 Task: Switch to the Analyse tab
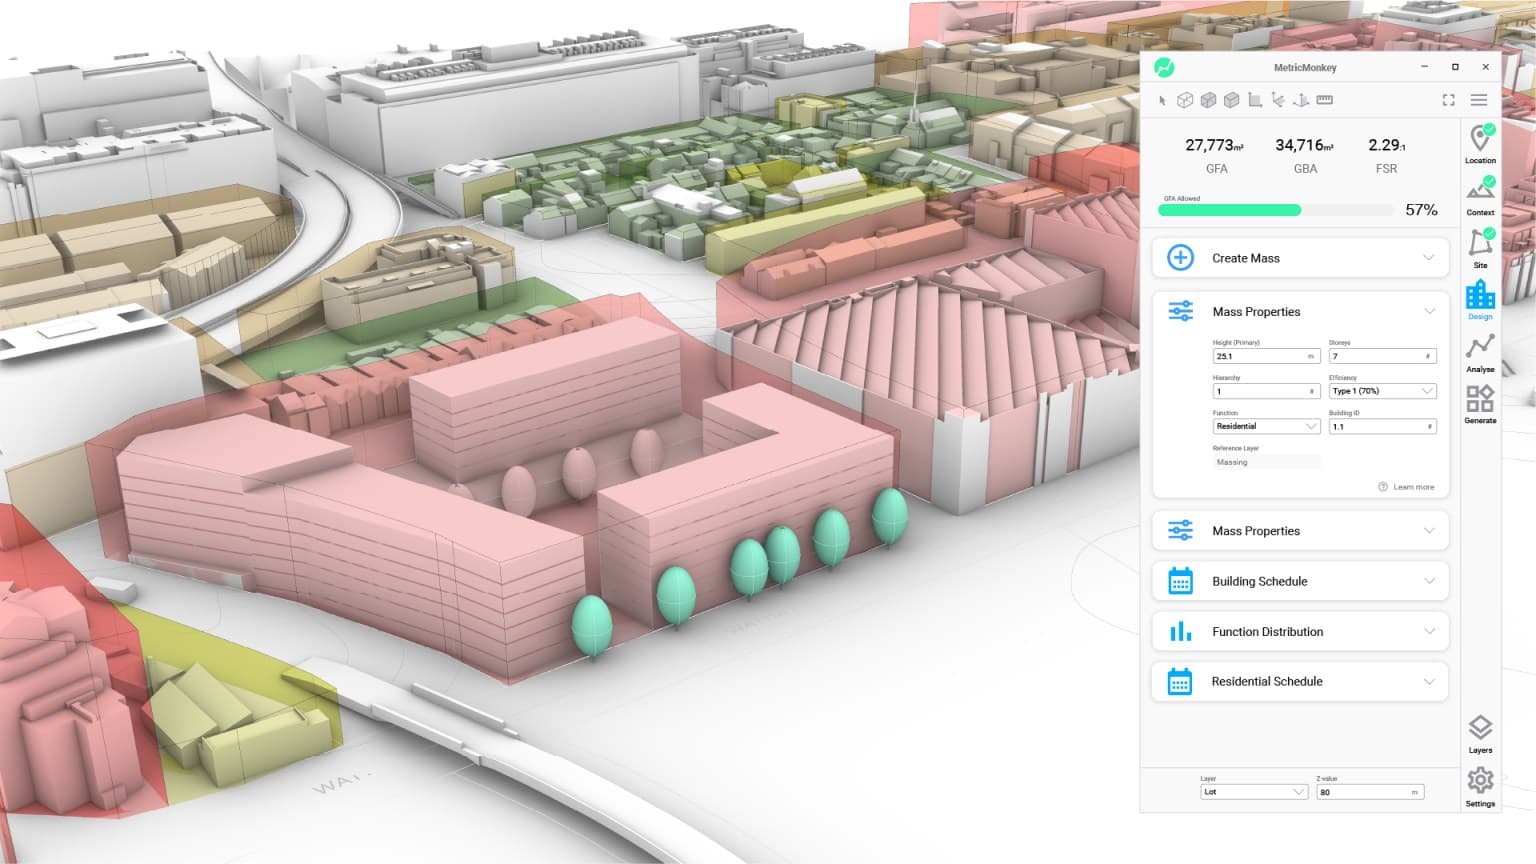(1480, 353)
